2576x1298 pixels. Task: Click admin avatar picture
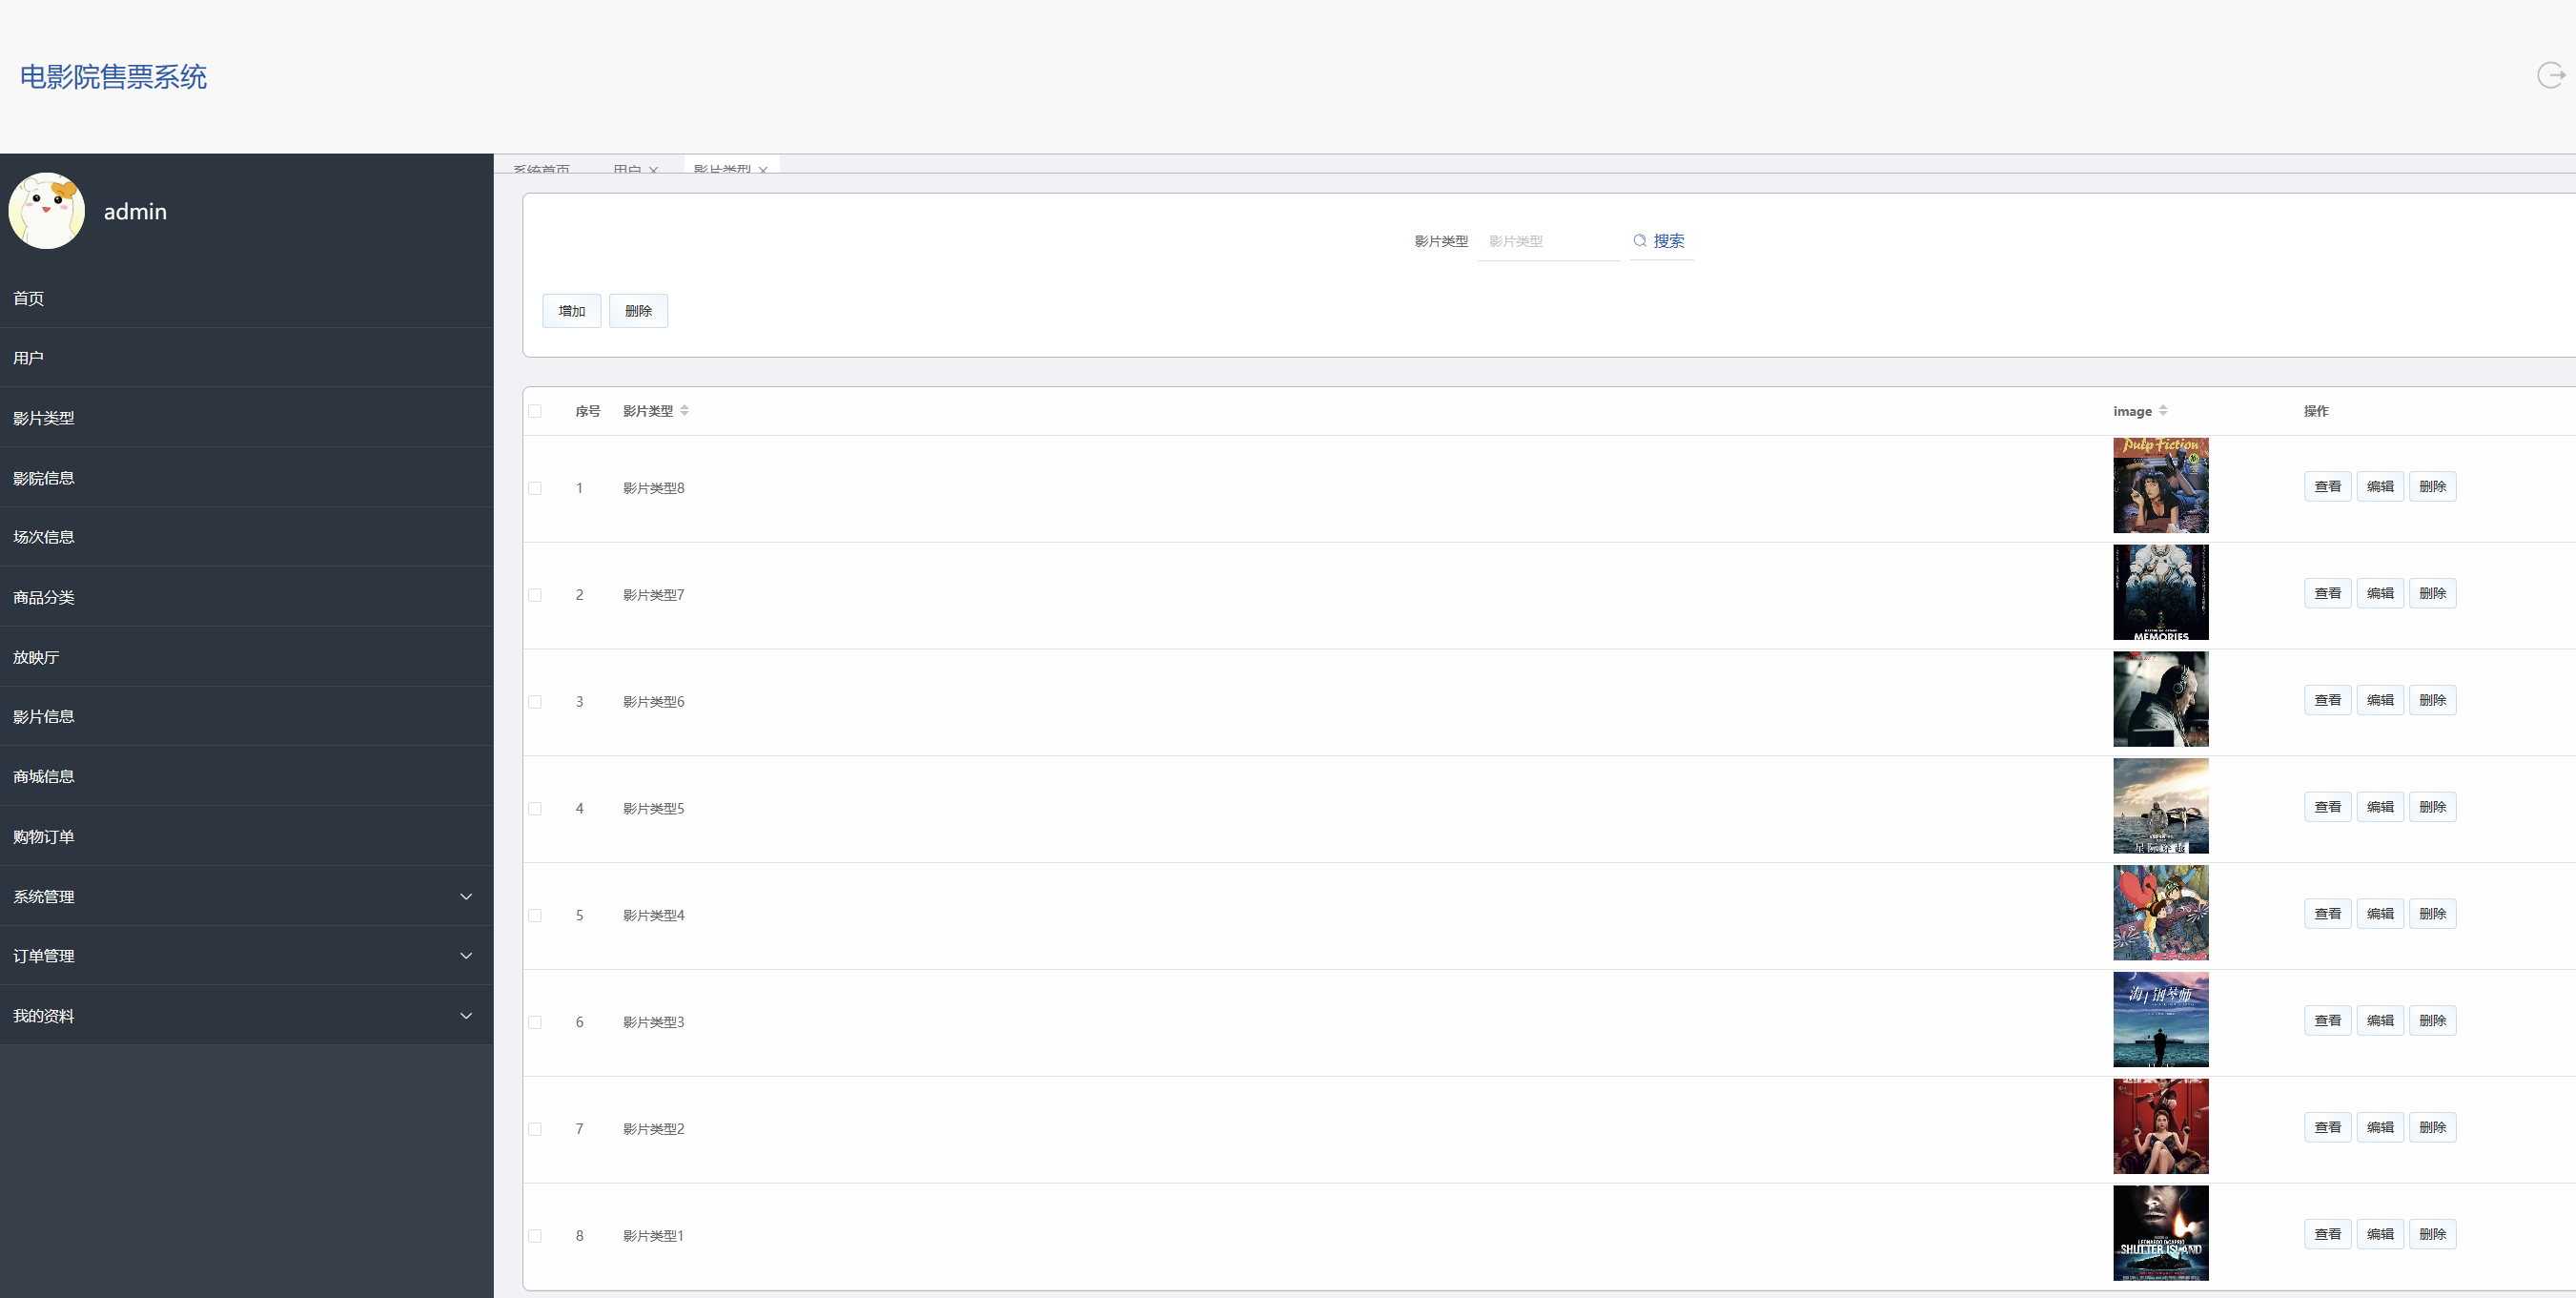tap(46, 211)
